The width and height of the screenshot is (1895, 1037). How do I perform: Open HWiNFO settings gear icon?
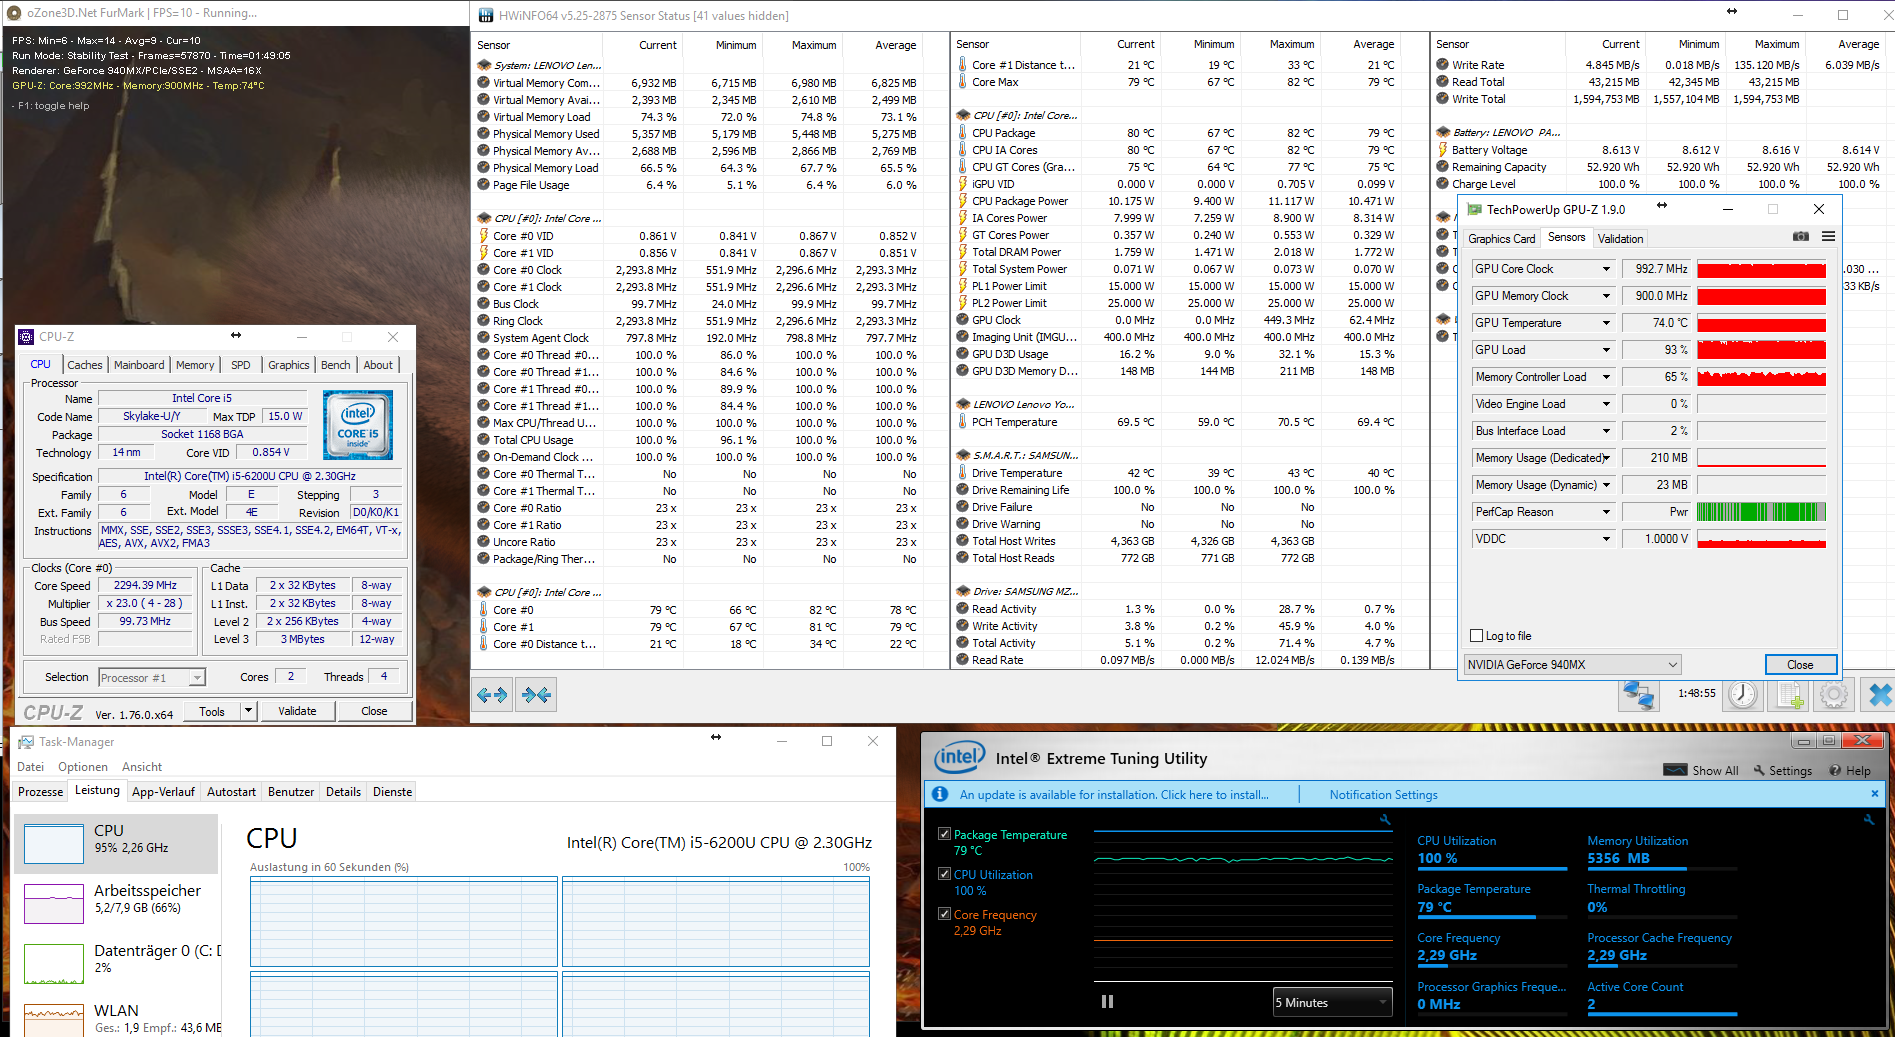pos(1833,694)
